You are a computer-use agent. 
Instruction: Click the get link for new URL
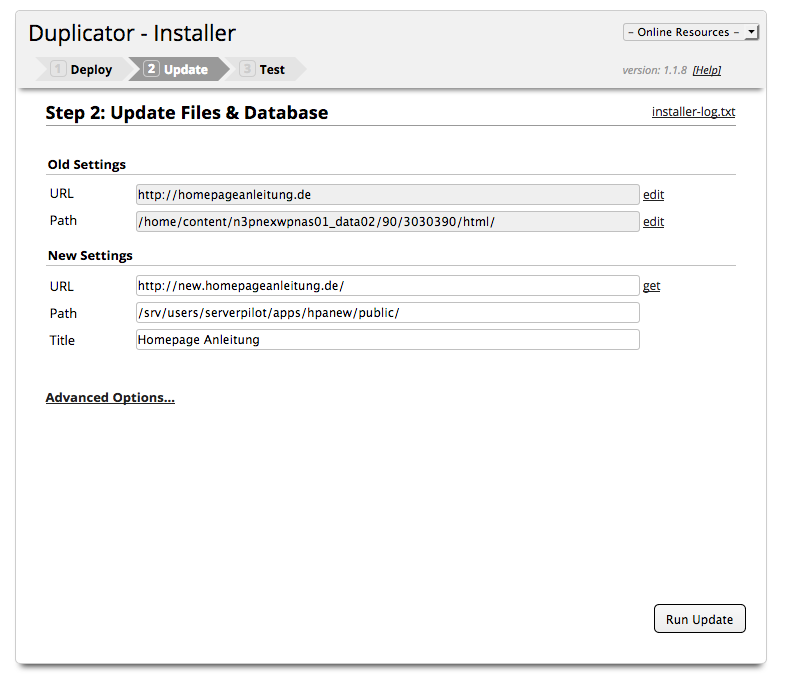coord(651,286)
